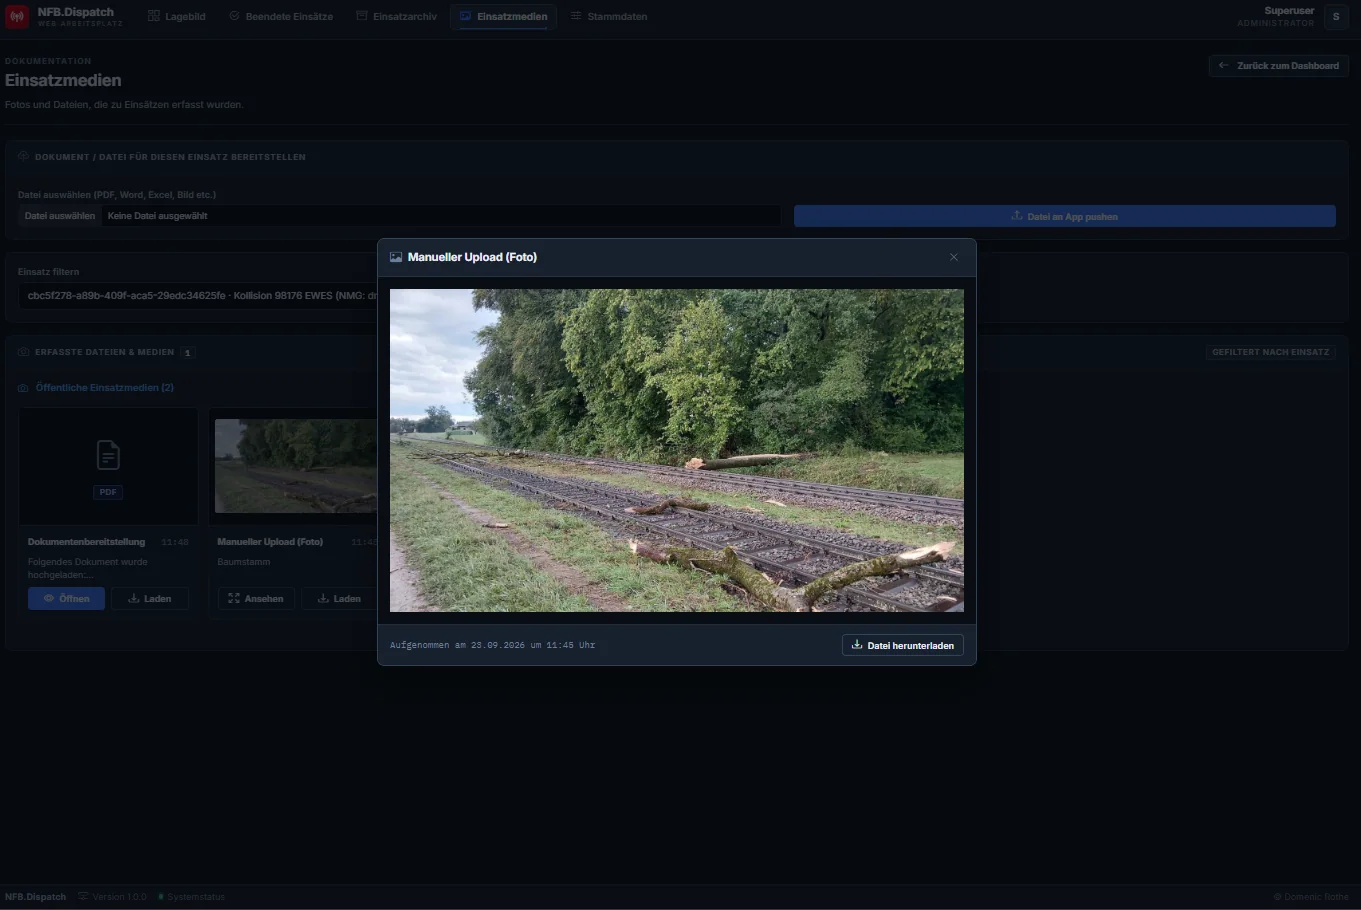The image size is (1361, 910).
Task: Open the Dokumentenbereitstellung PDF via Öffnen
Action: tap(66, 598)
